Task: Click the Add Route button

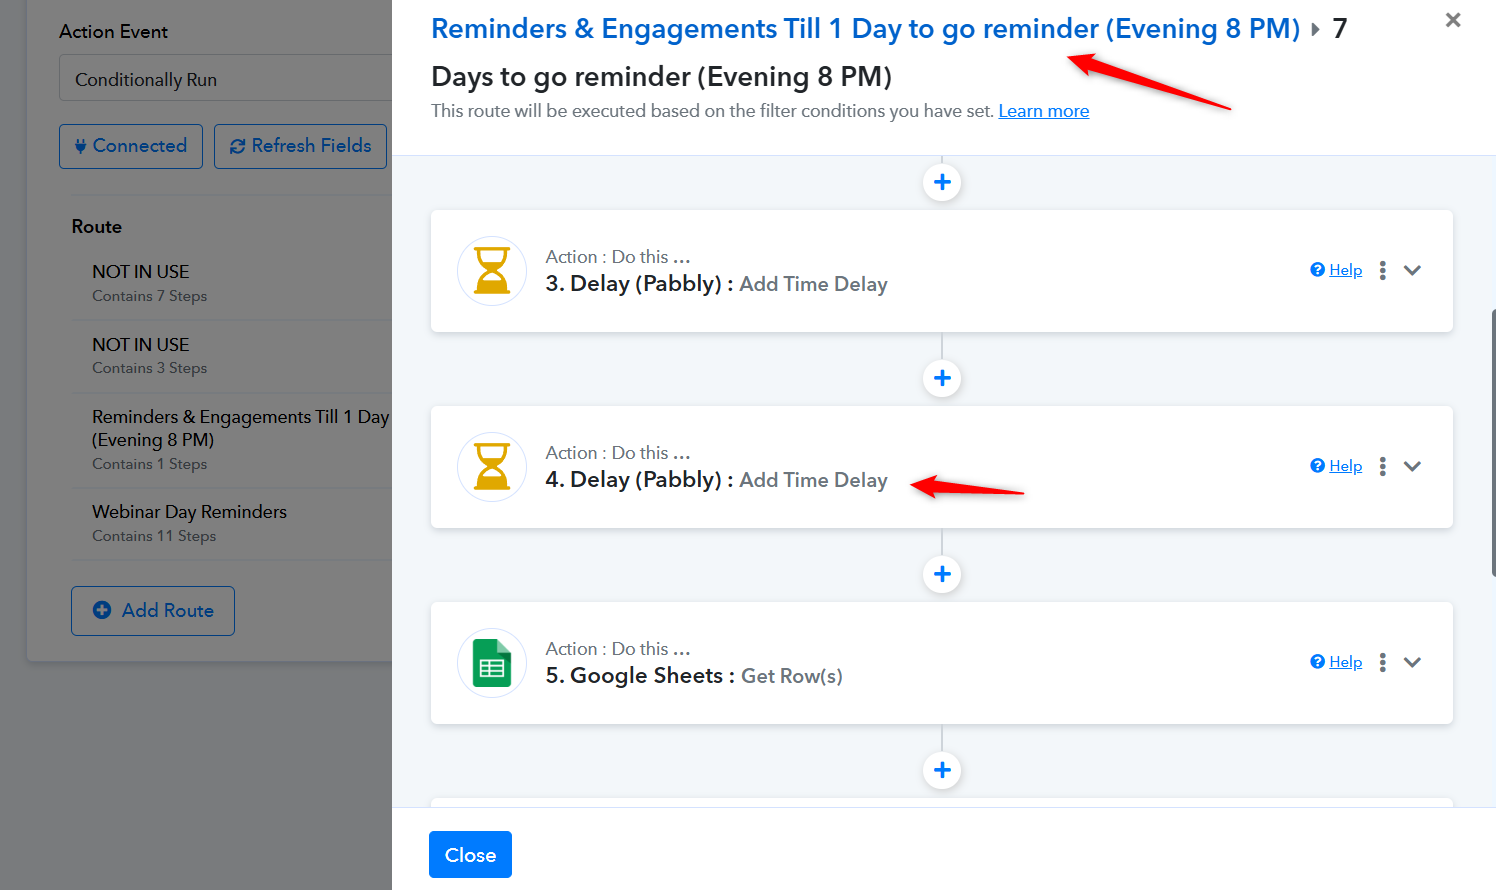Action: pyautogui.click(x=153, y=610)
